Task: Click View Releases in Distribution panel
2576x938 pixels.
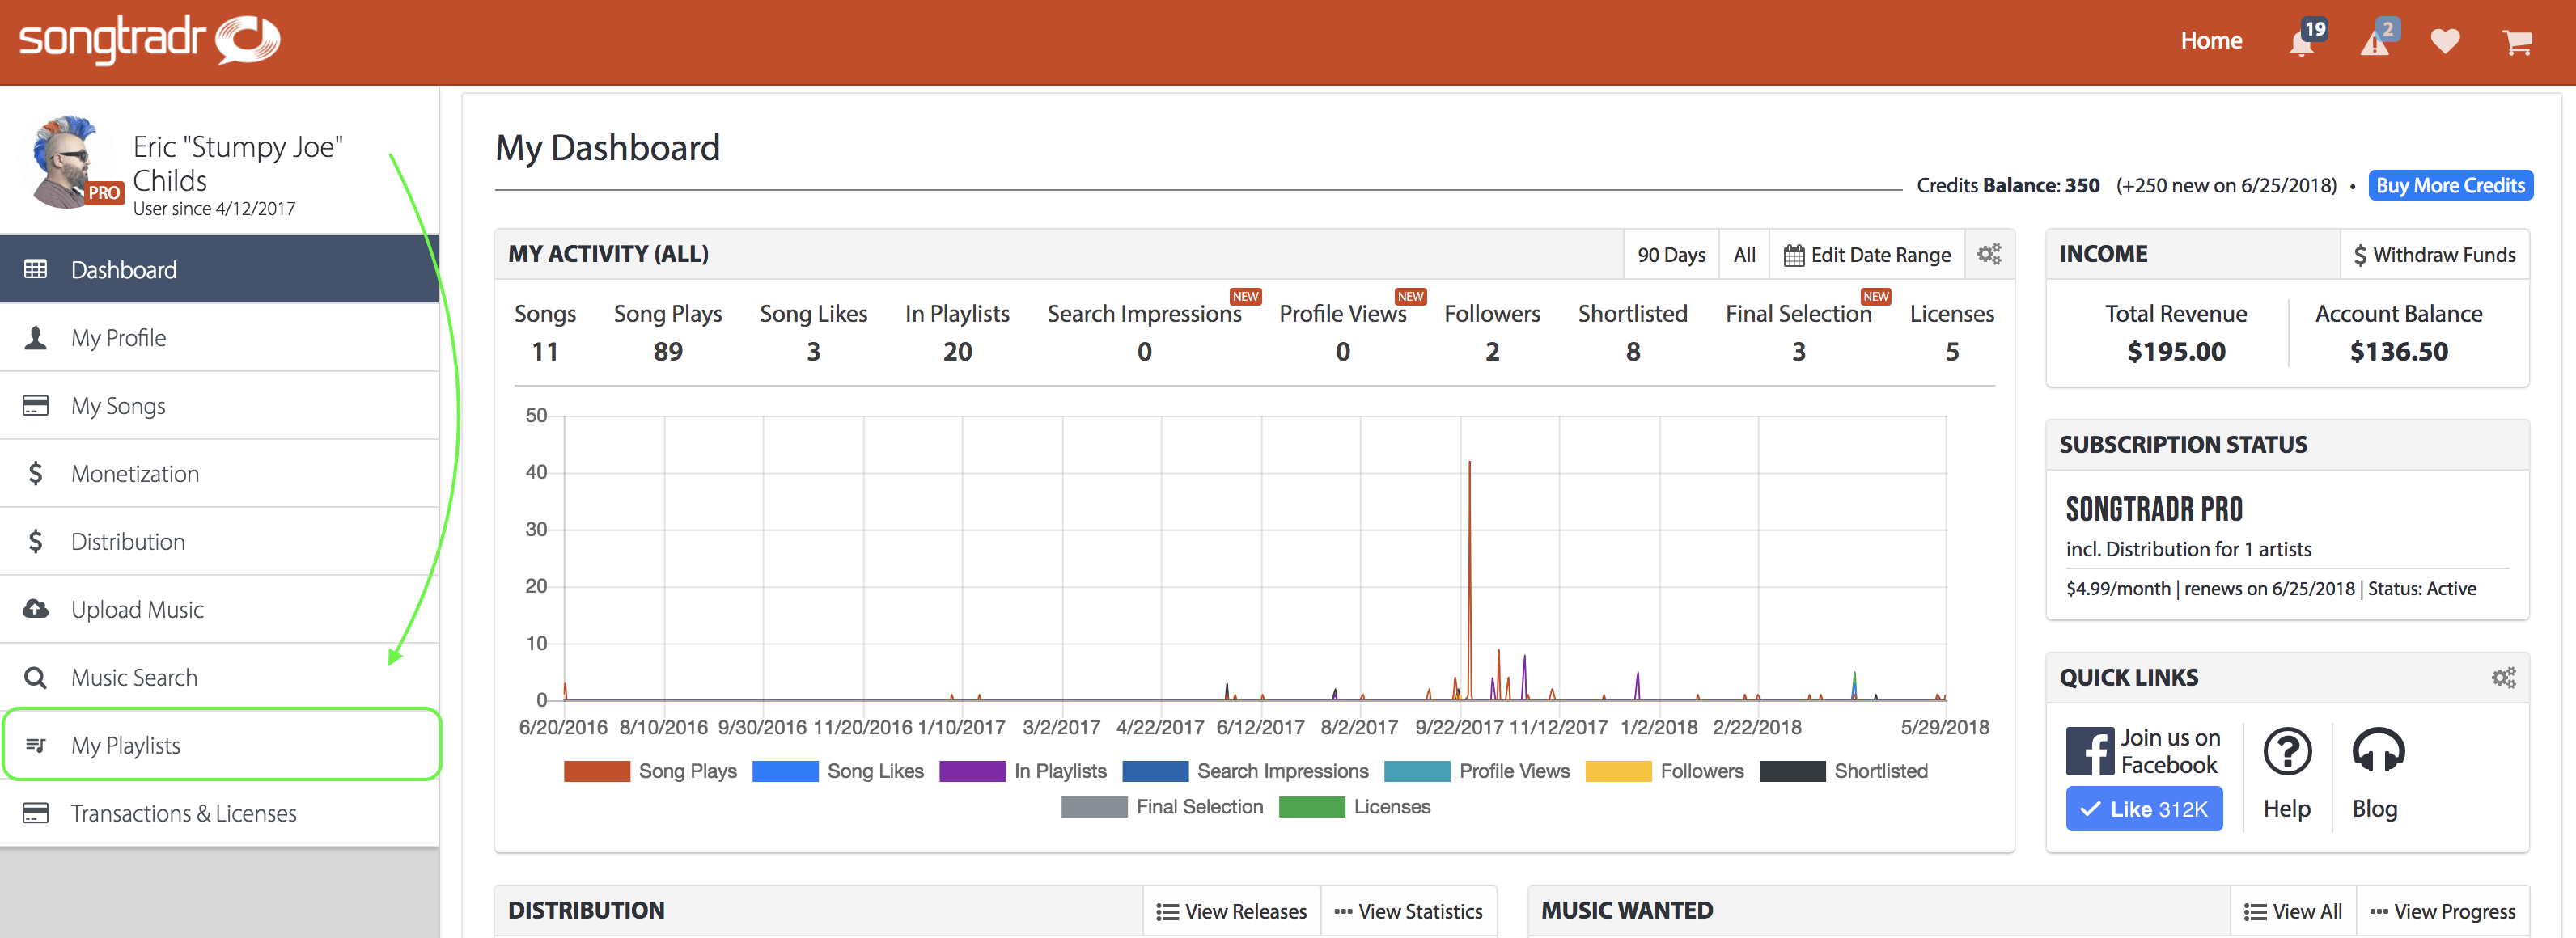Action: 1231,911
